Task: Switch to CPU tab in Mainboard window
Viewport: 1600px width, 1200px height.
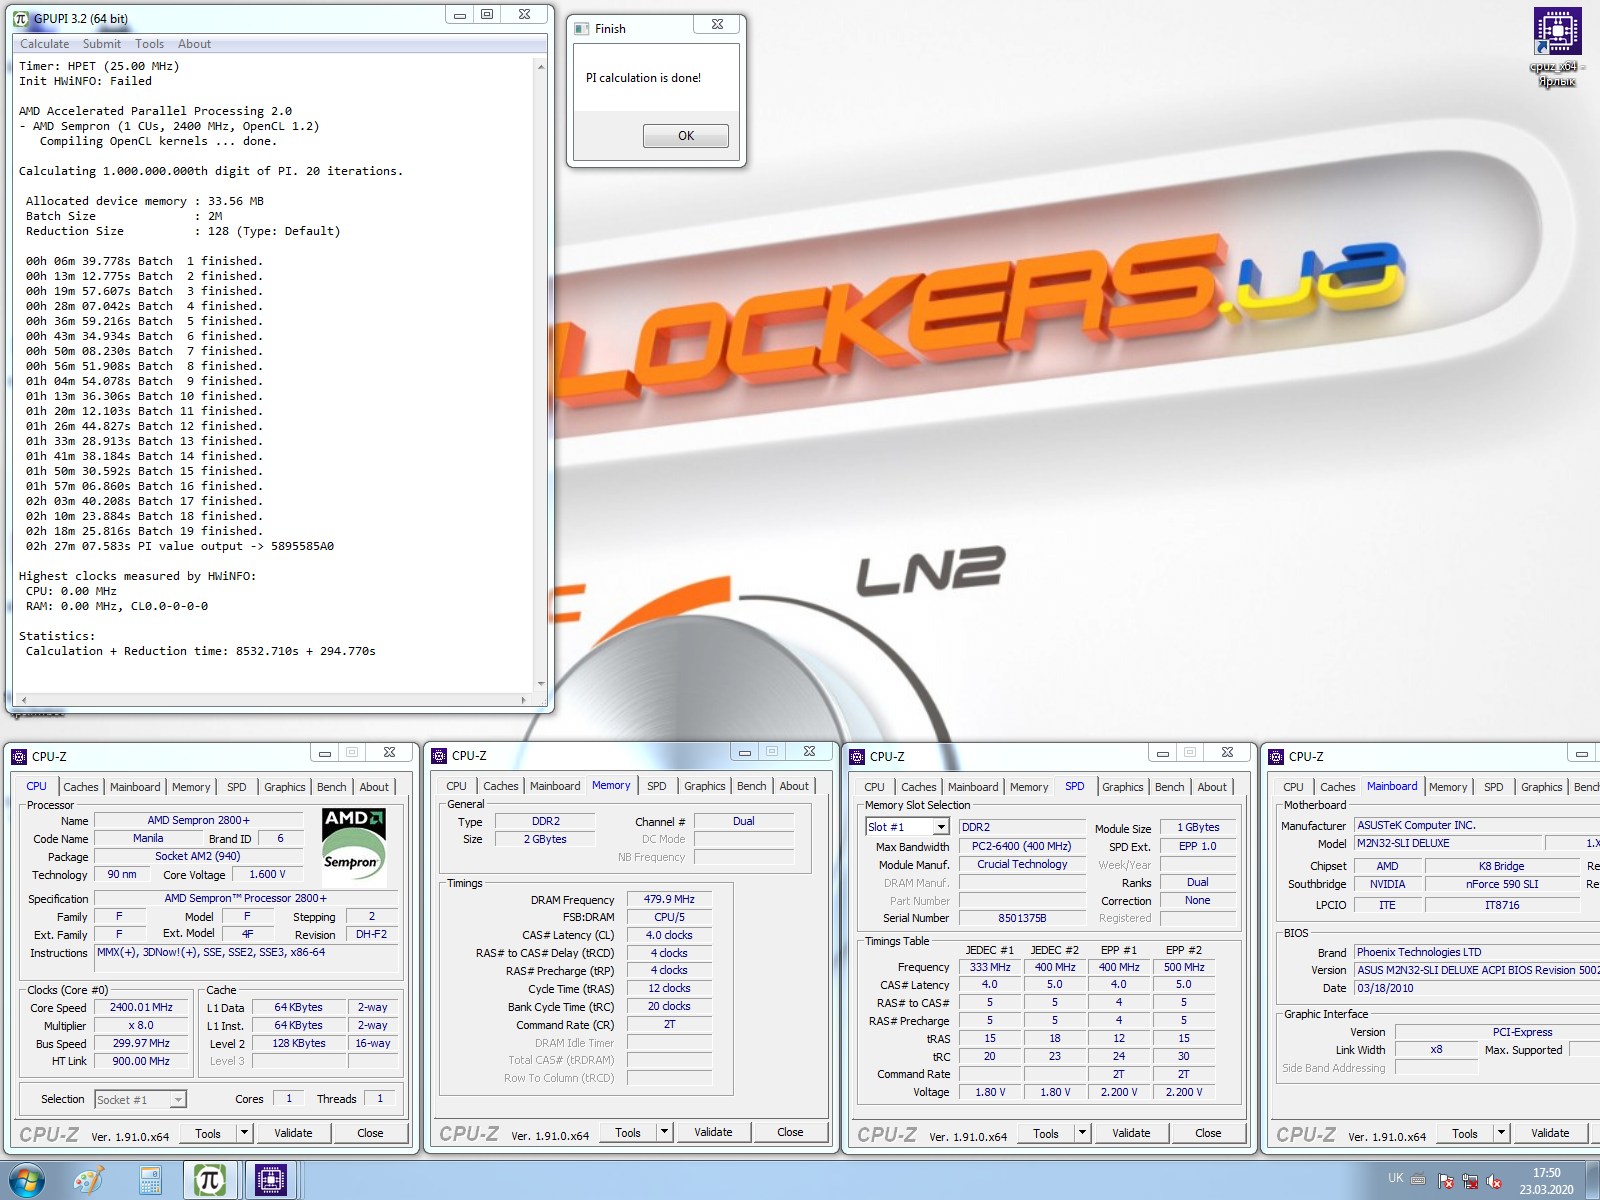Action: 1293,787
